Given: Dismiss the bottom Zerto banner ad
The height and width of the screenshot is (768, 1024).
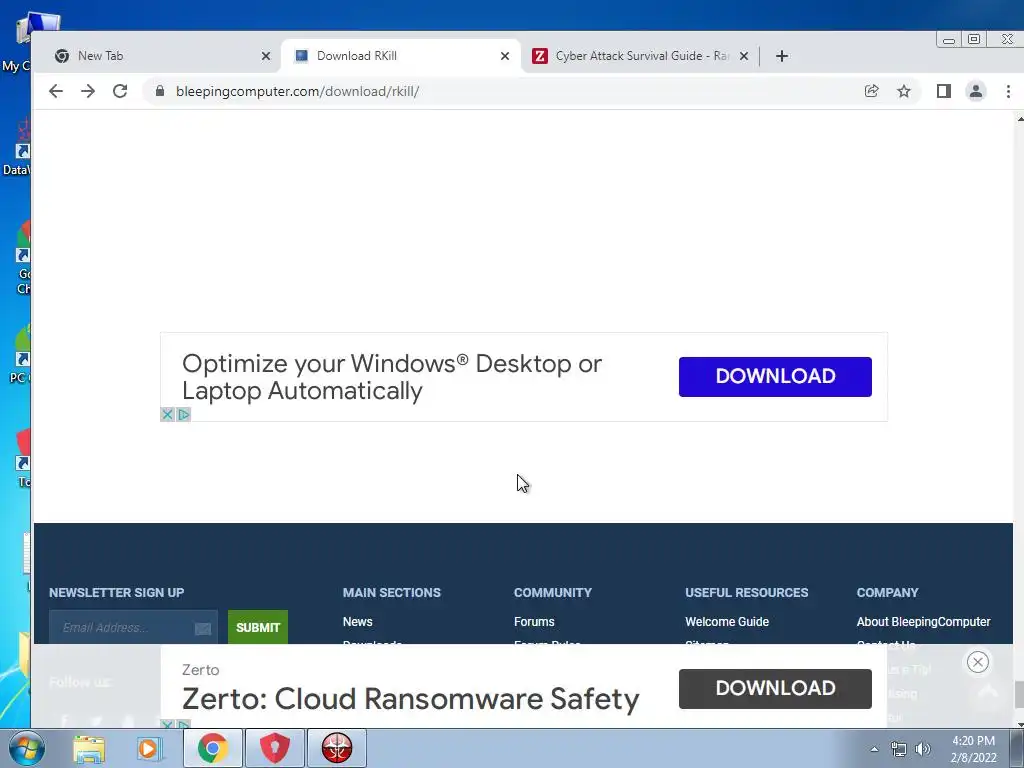Looking at the screenshot, I should click(x=978, y=662).
